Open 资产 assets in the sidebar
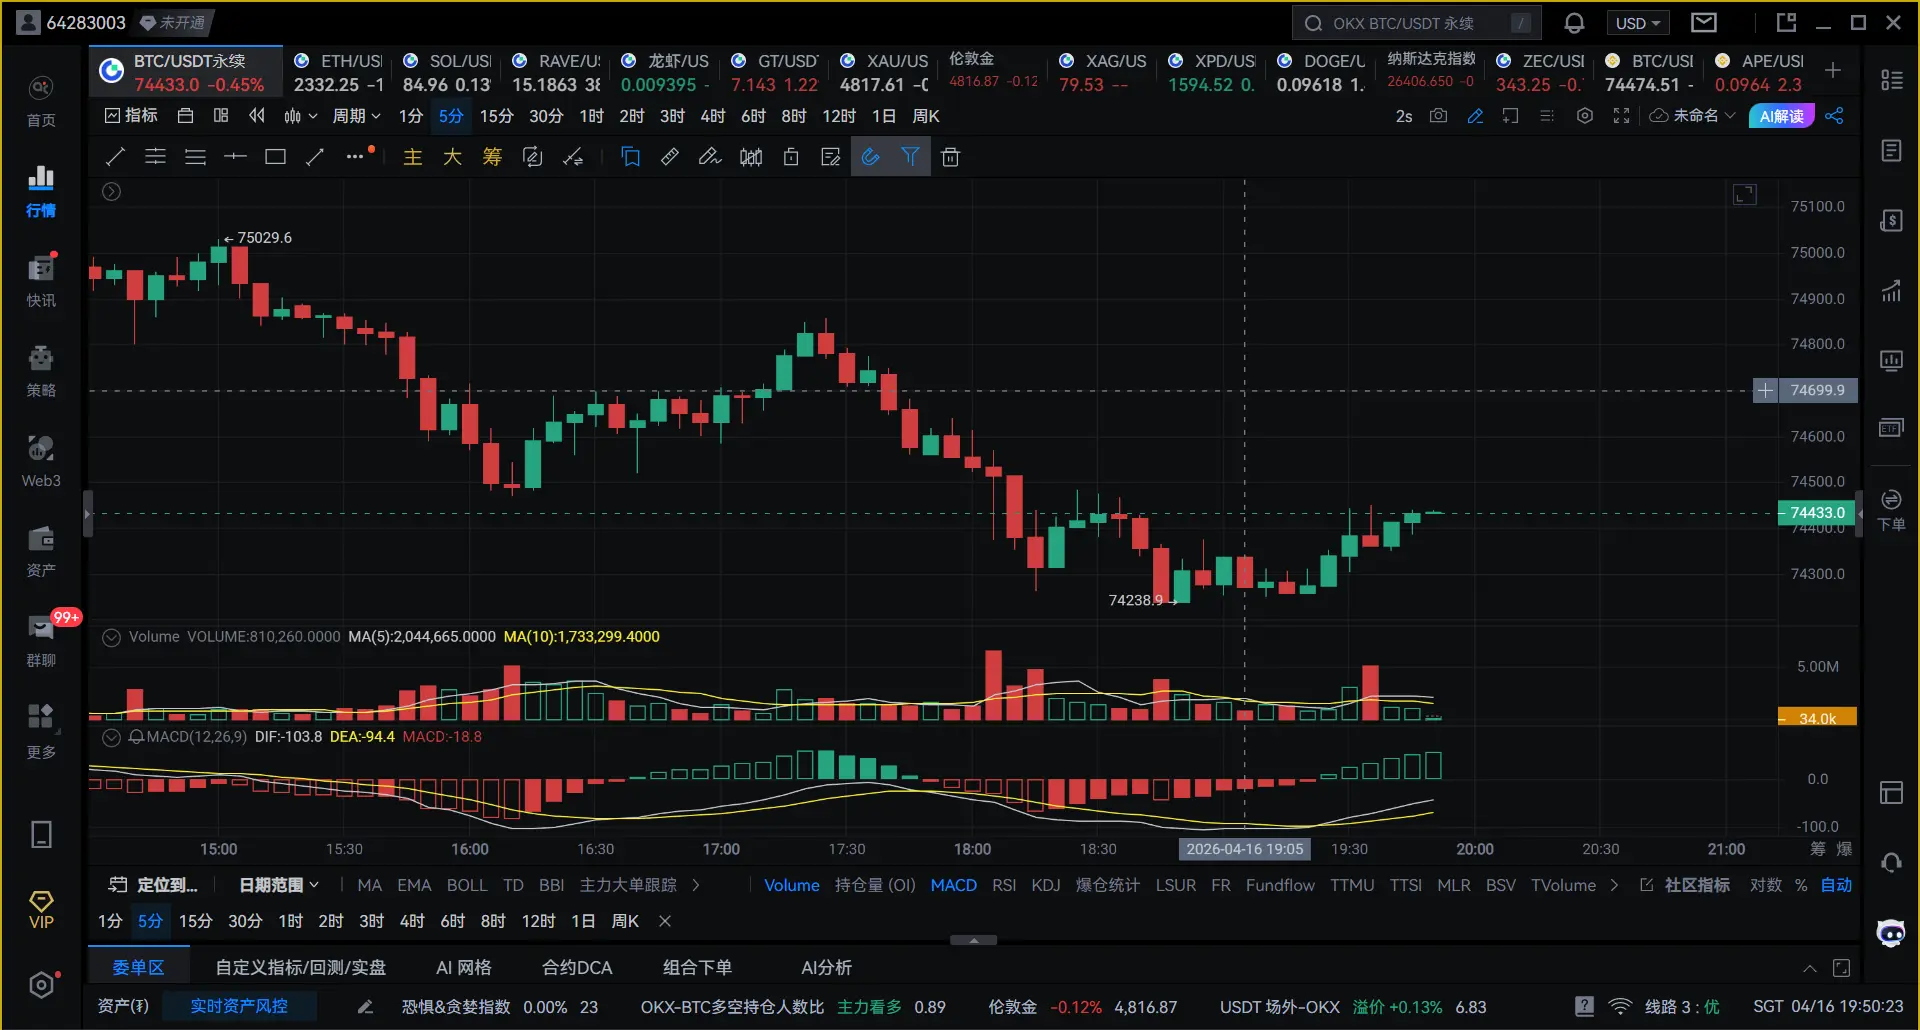 click(41, 552)
